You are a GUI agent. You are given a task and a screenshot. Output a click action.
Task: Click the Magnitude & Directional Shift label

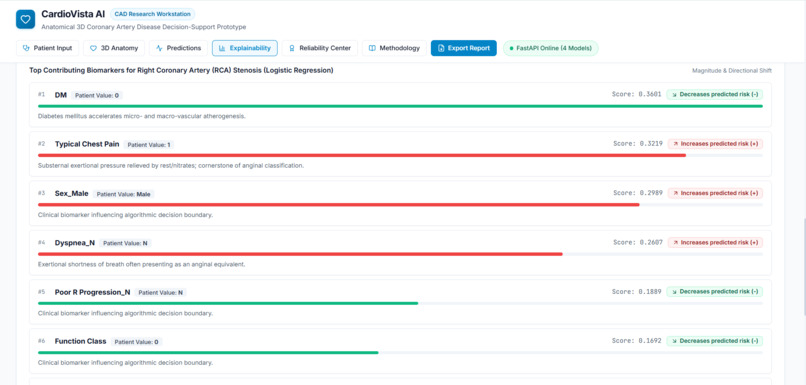[x=731, y=71]
